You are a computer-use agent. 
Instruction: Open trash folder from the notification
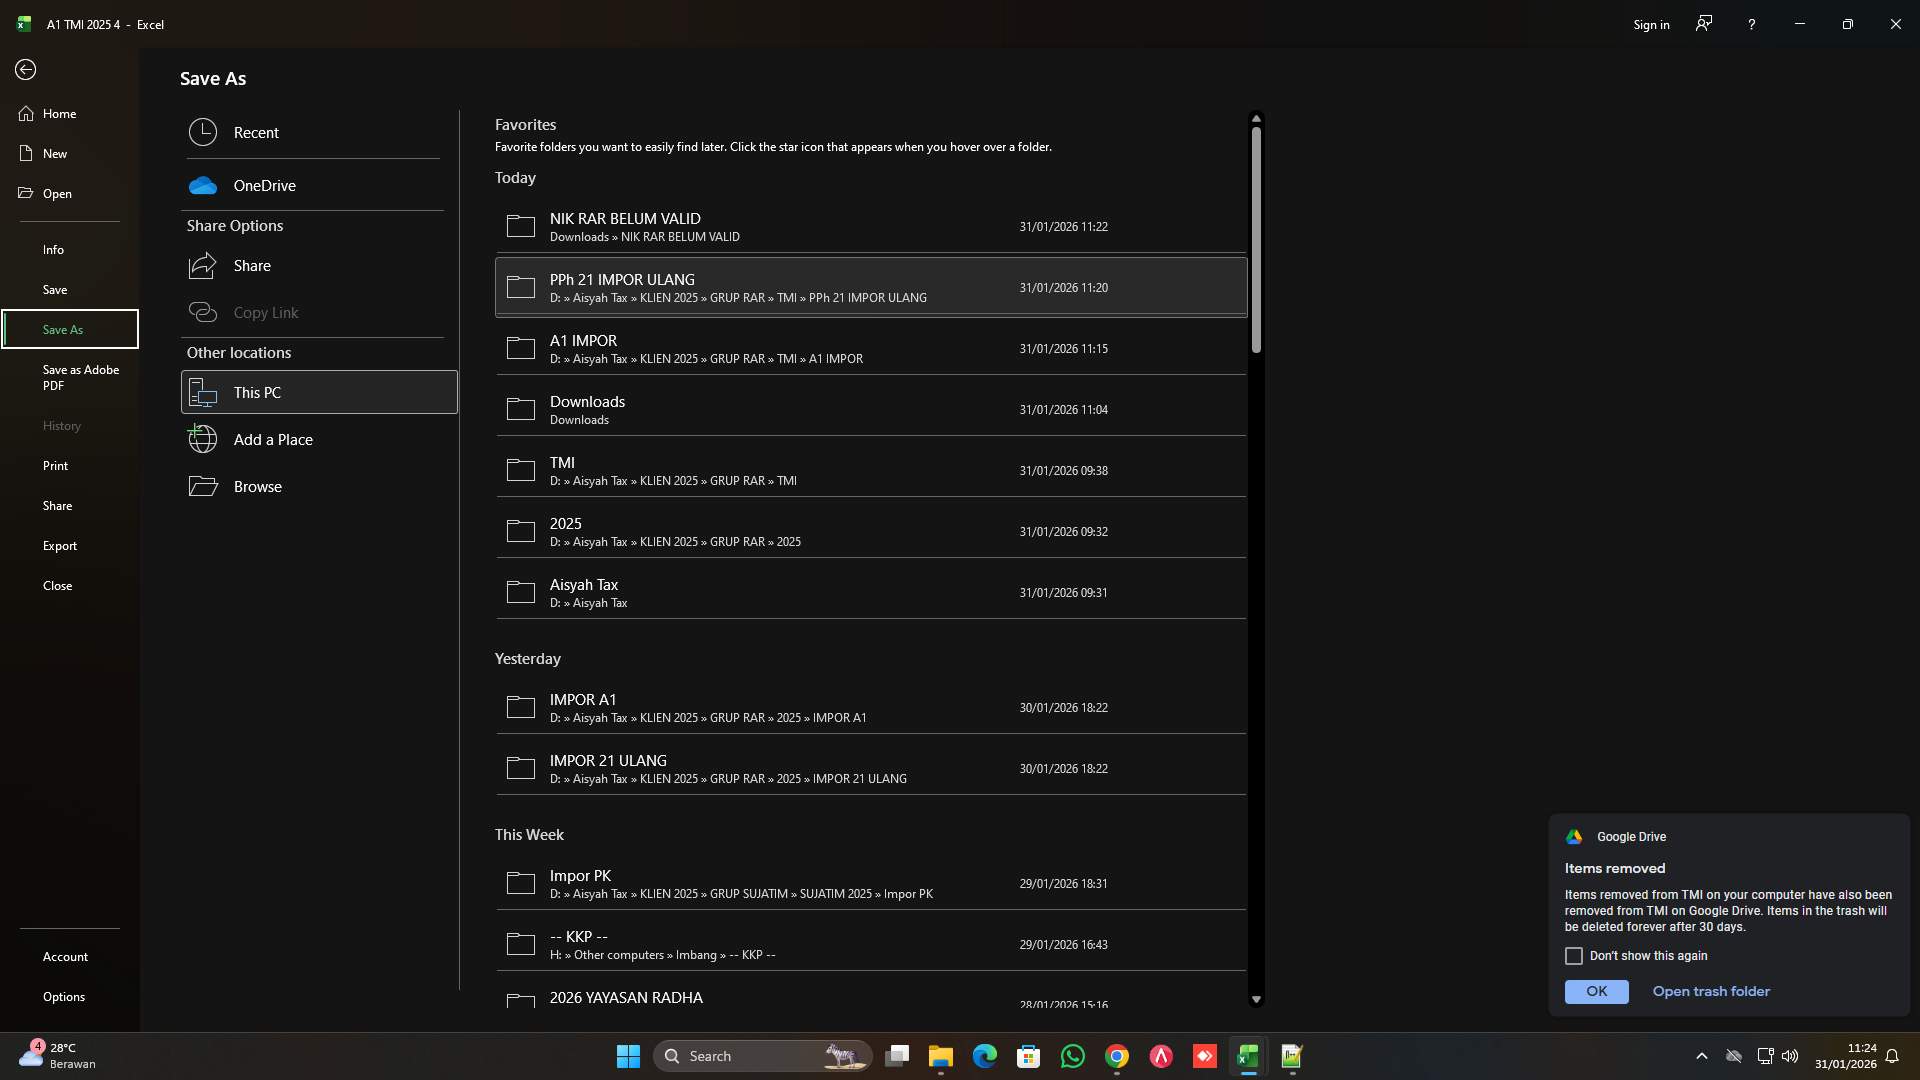pos(1710,991)
